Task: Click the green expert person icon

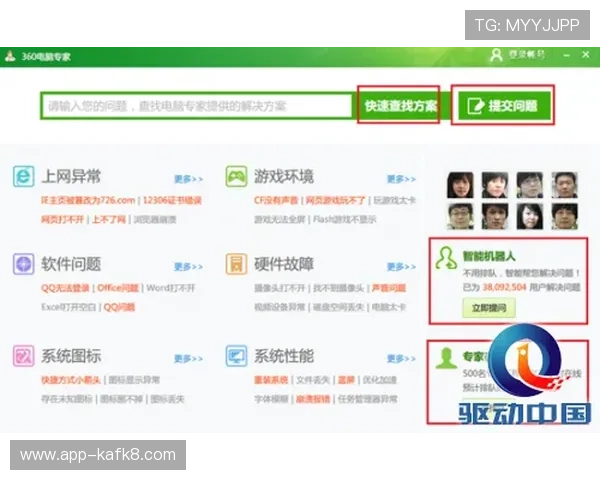Action: (446, 358)
